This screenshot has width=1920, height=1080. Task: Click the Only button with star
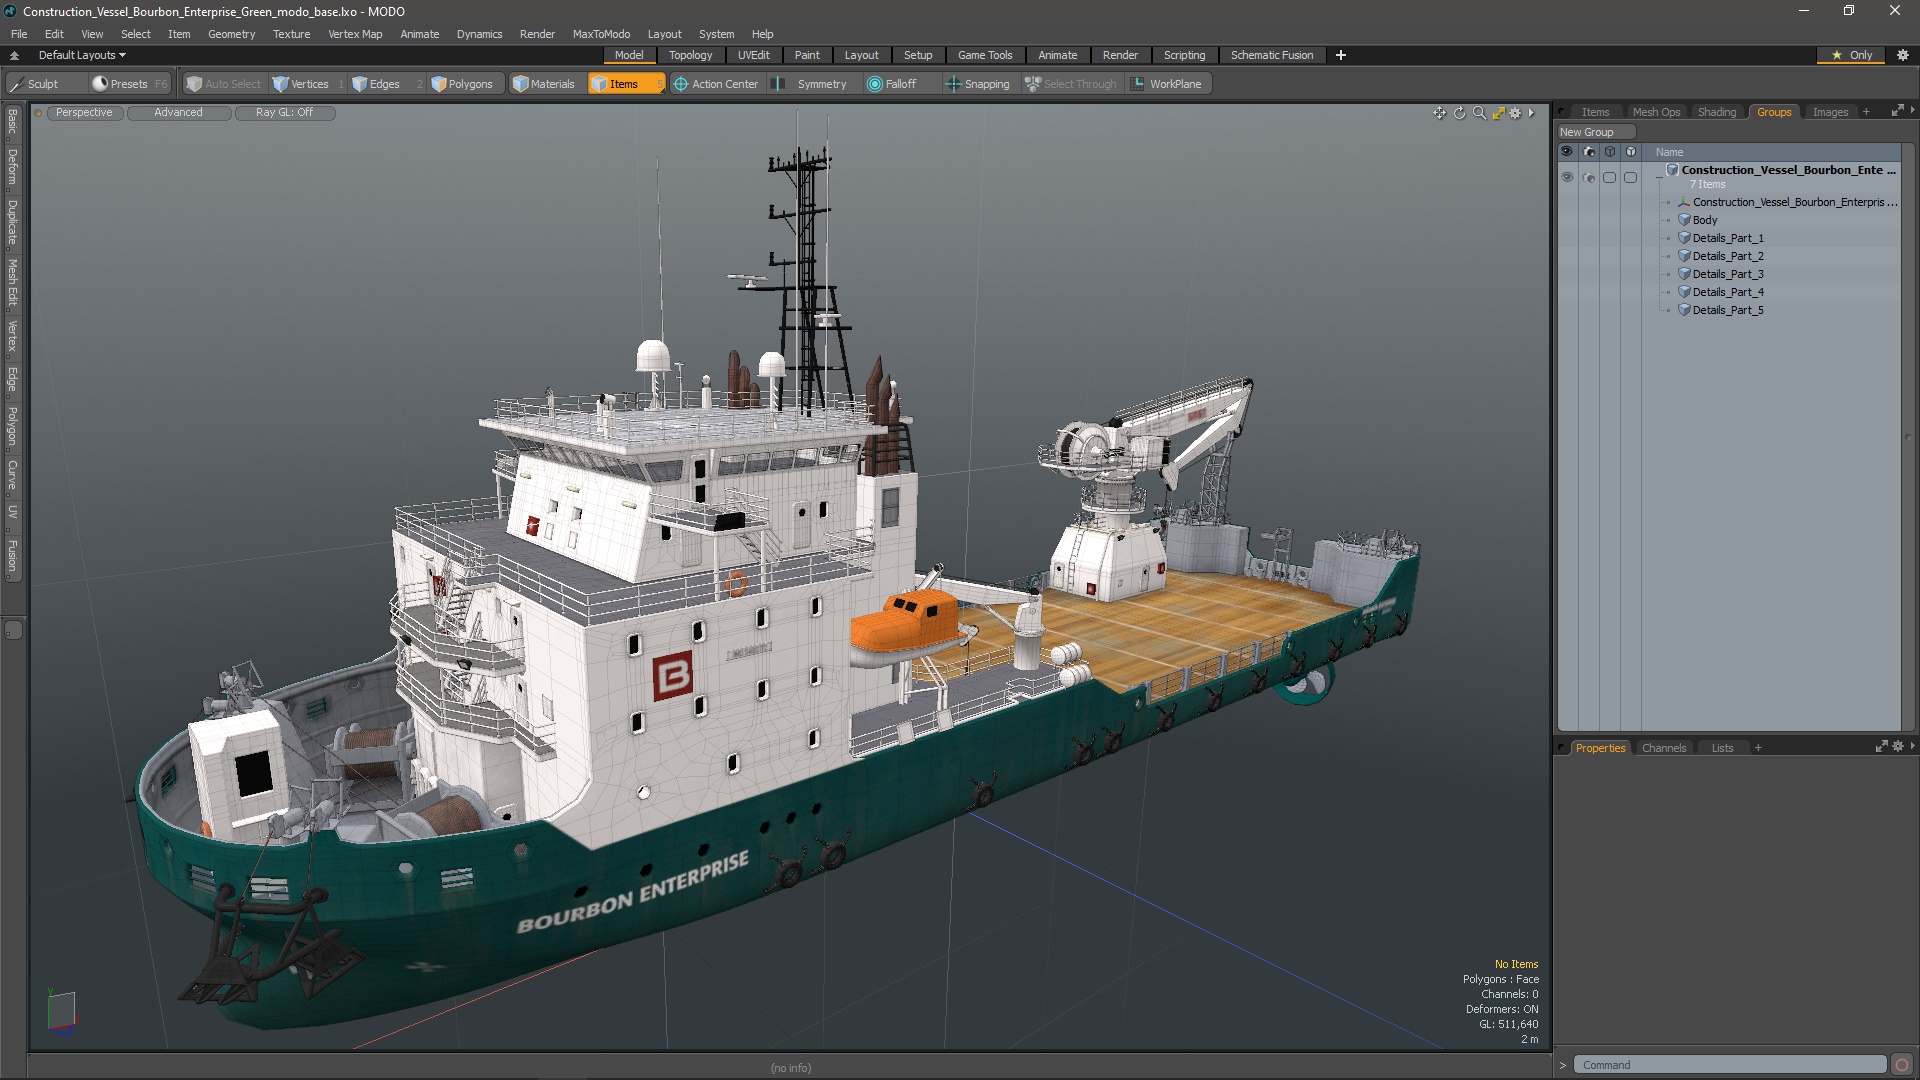(x=1852, y=55)
